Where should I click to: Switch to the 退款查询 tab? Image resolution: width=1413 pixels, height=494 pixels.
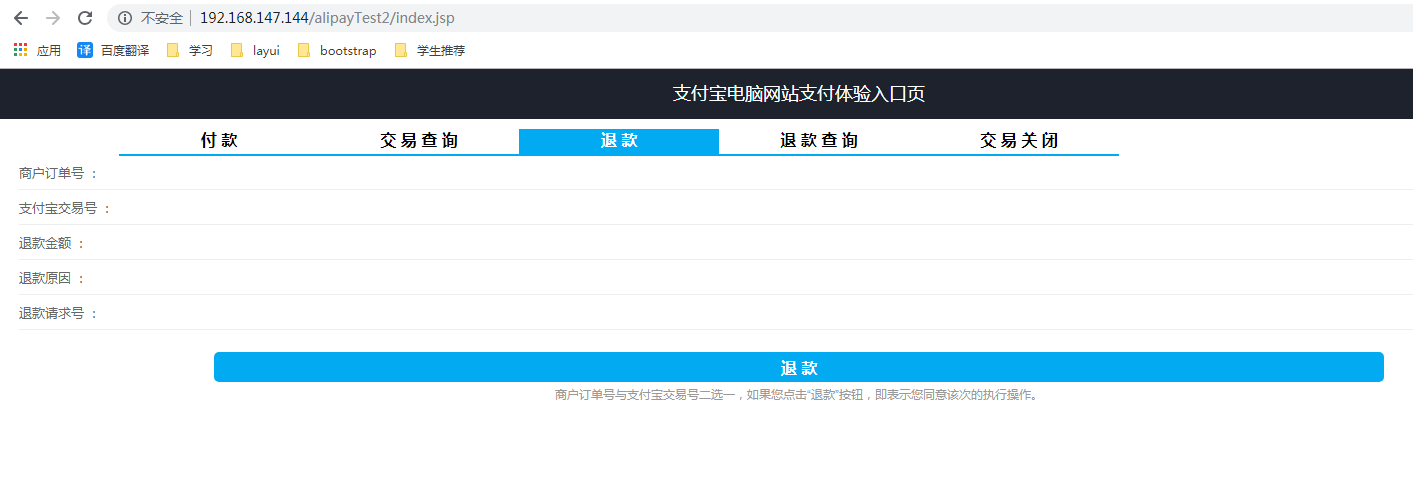819,141
